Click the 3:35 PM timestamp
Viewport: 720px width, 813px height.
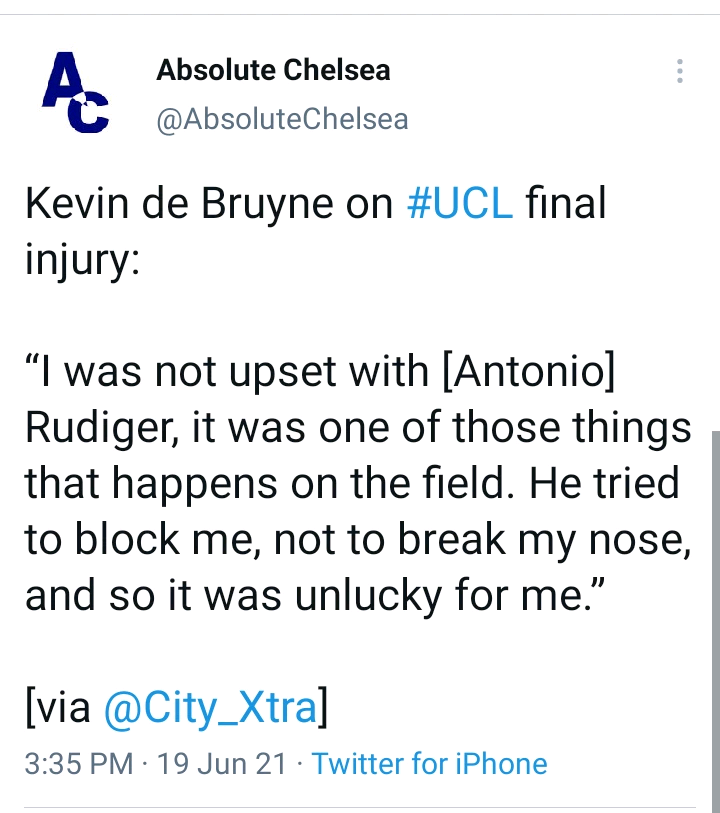point(78,764)
